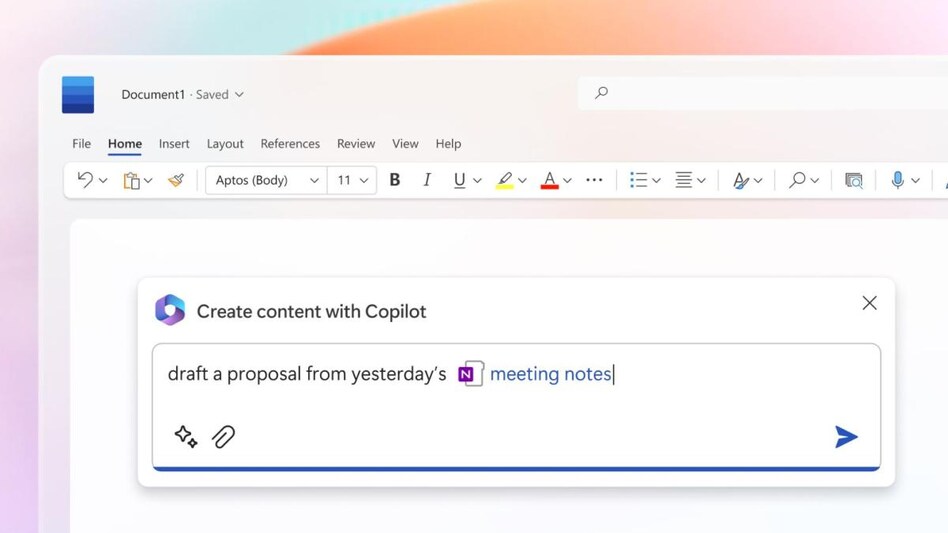The width and height of the screenshot is (948, 533).
Task: Toggle Italic formatting
Action: (427, 179)
